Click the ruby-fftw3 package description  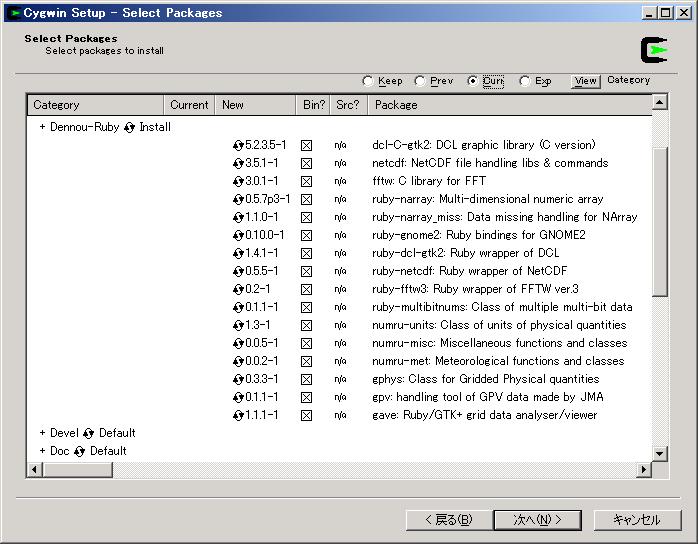(x=475, y=289)
